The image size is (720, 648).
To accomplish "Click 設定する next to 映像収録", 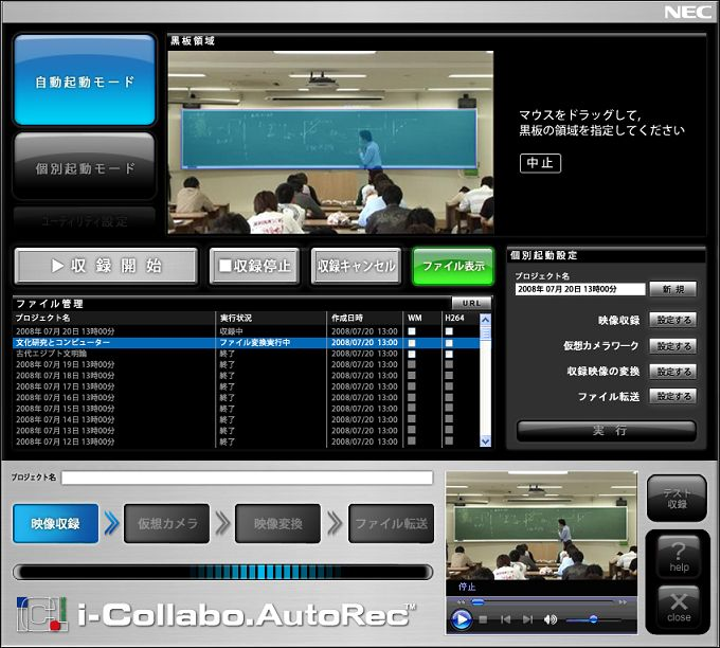I will 673,320.
